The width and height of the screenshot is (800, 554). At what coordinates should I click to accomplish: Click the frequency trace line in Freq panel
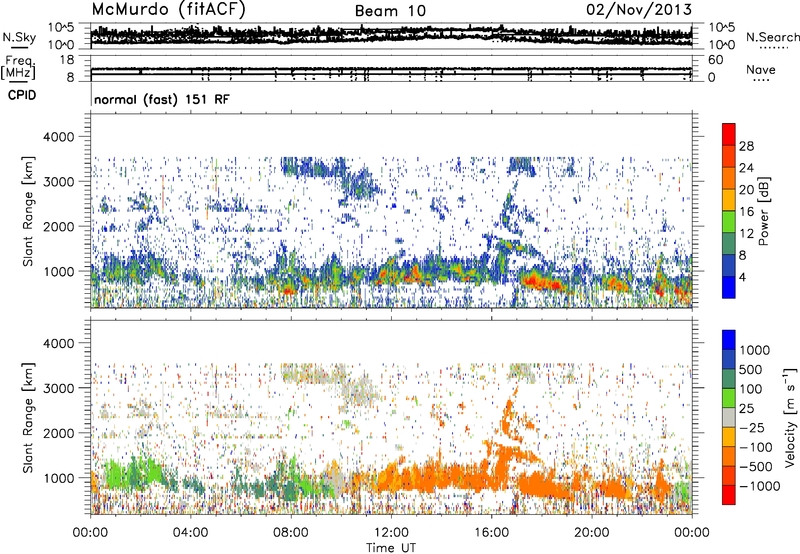391,69
